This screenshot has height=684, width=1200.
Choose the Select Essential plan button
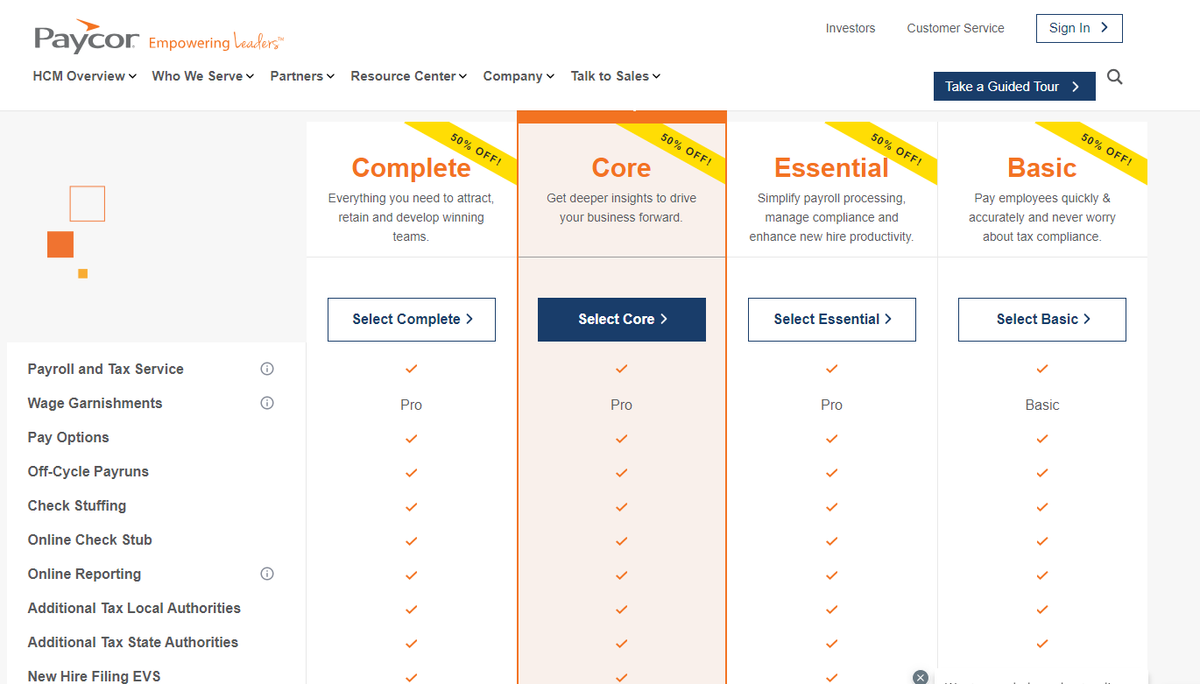point(832,319)
